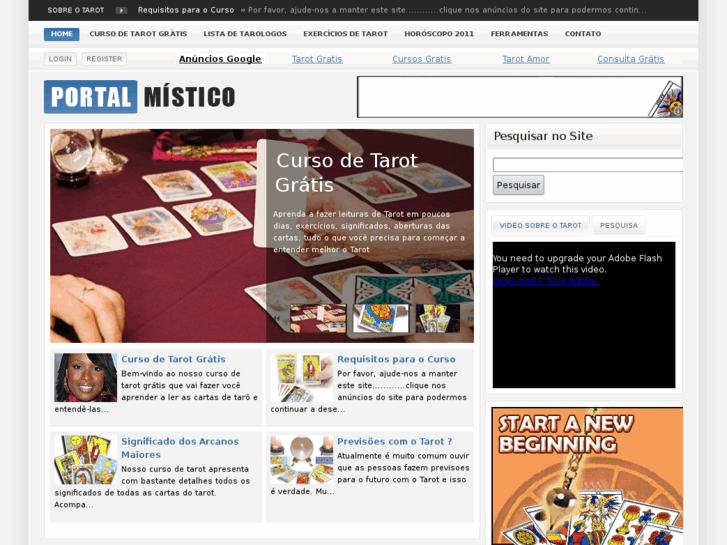Open Curso de Tarot Grátis article link
727x545 pixels.
pyautogui.click(x=173, y=359)
